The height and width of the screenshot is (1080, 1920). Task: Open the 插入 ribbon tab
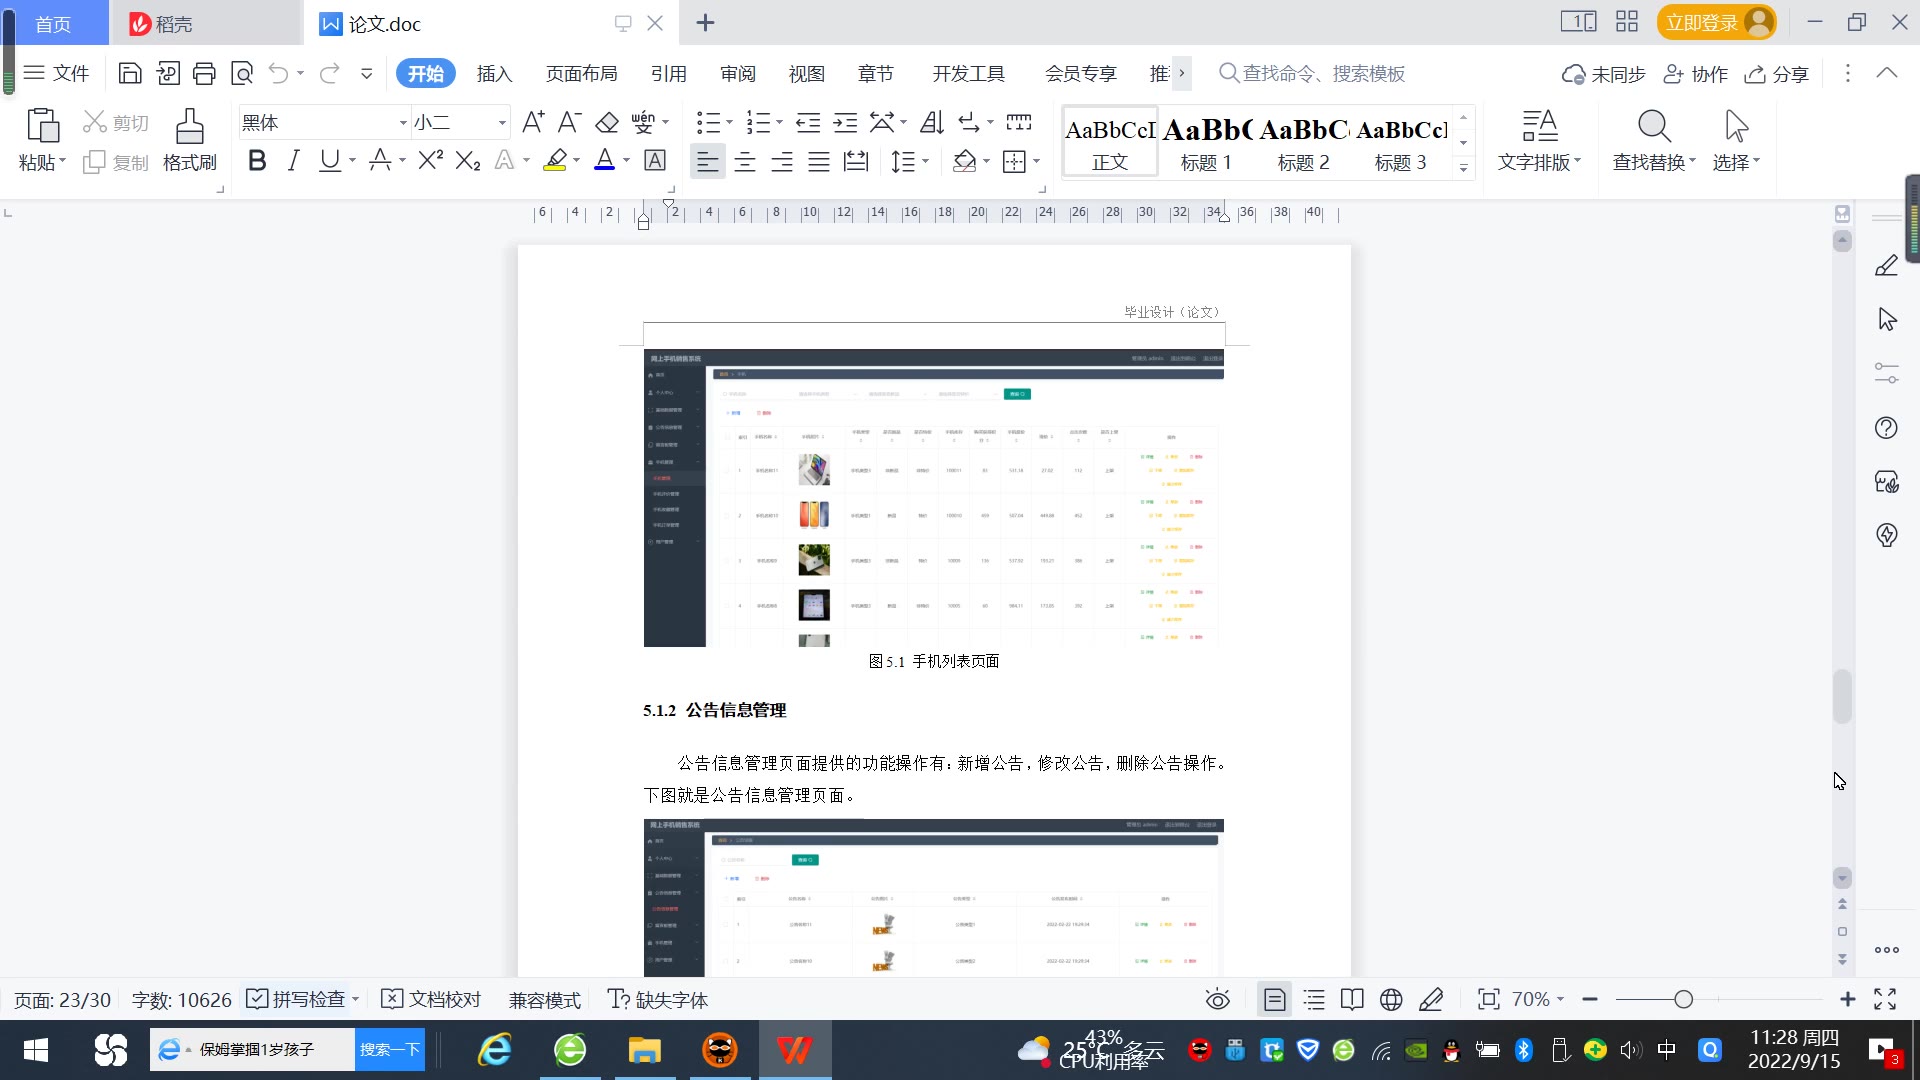click(494, 74)
